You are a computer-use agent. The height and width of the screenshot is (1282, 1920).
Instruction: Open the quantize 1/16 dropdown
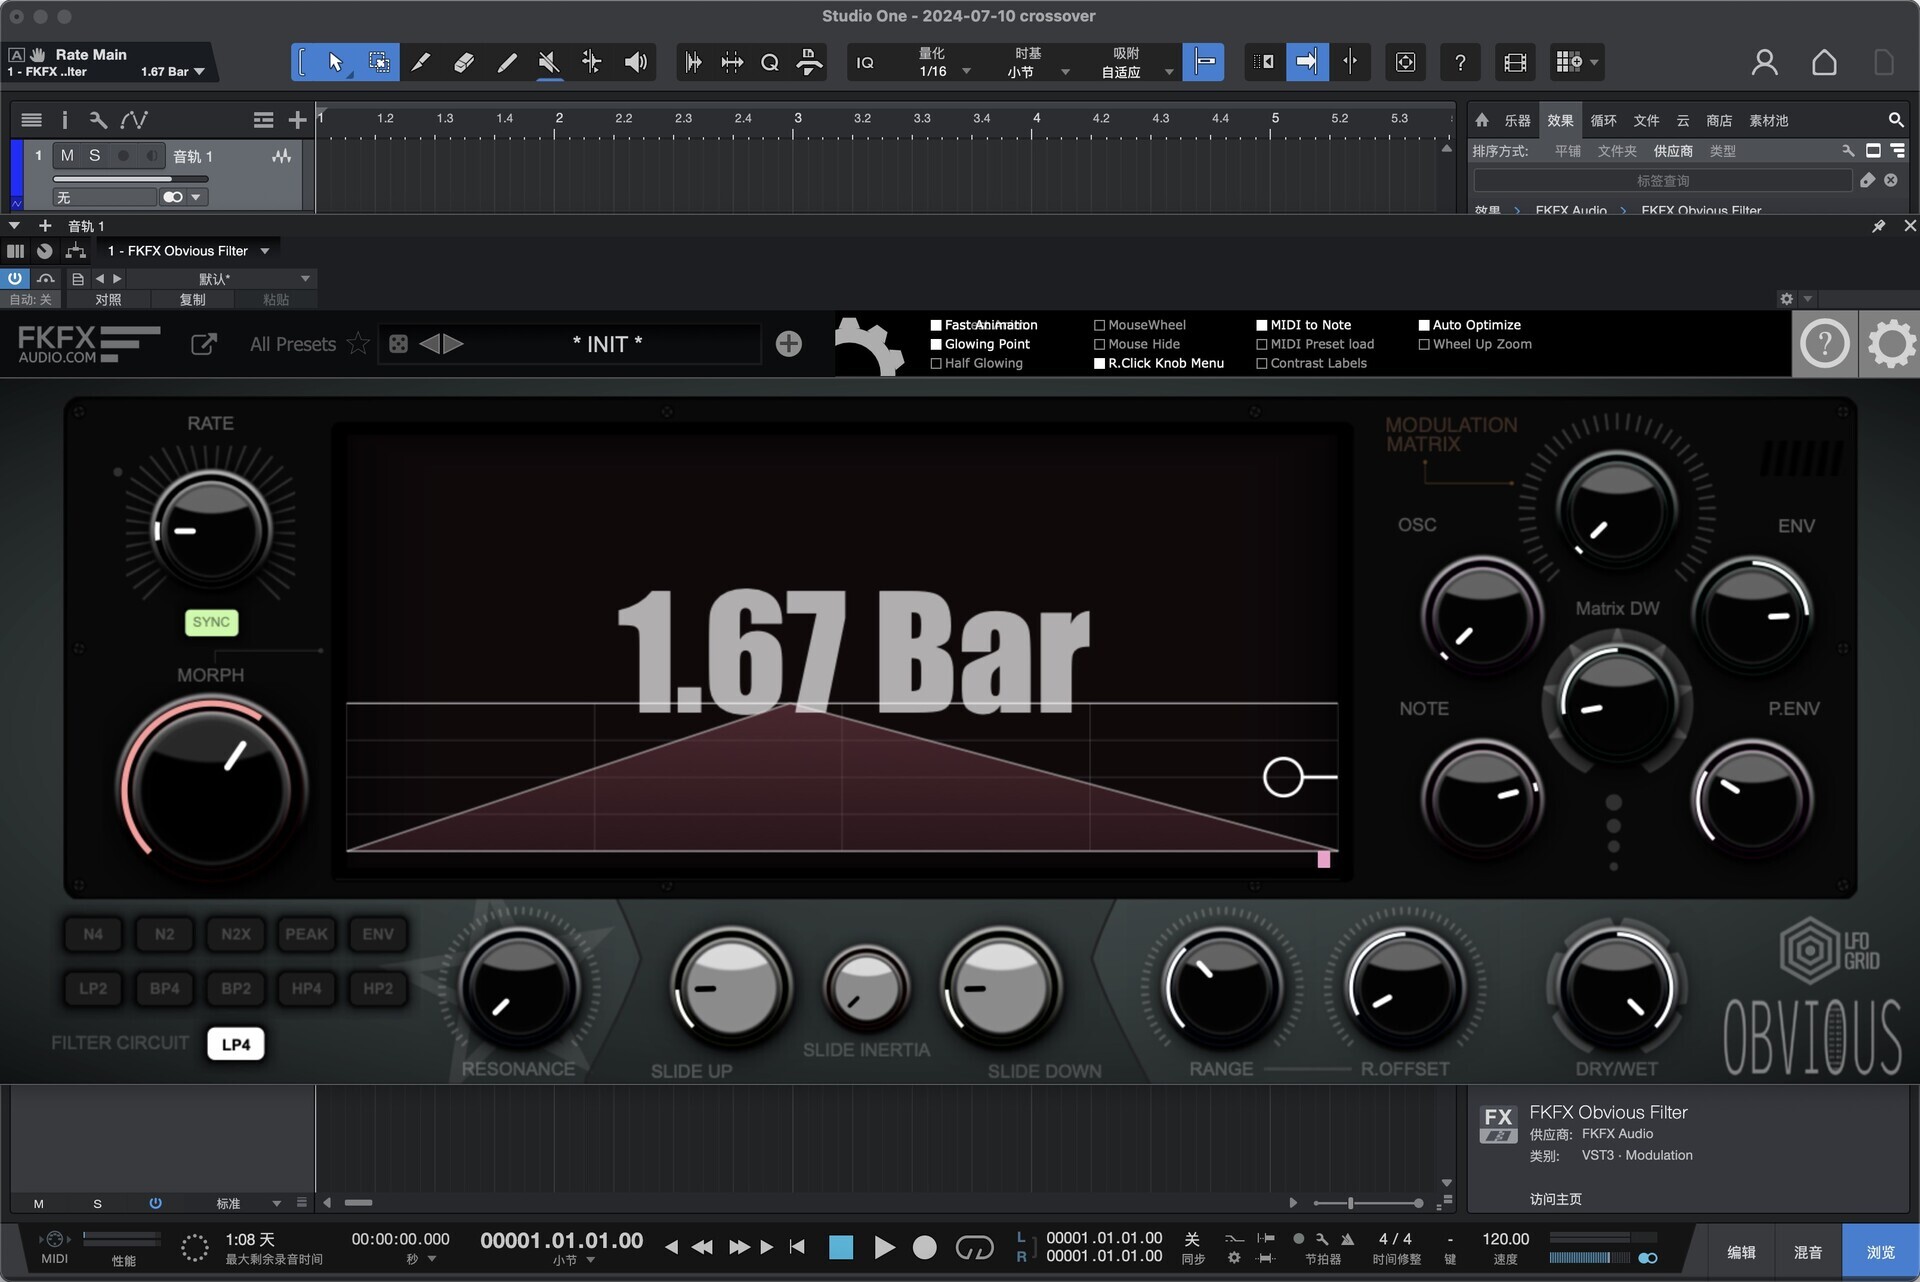(966, 72)
